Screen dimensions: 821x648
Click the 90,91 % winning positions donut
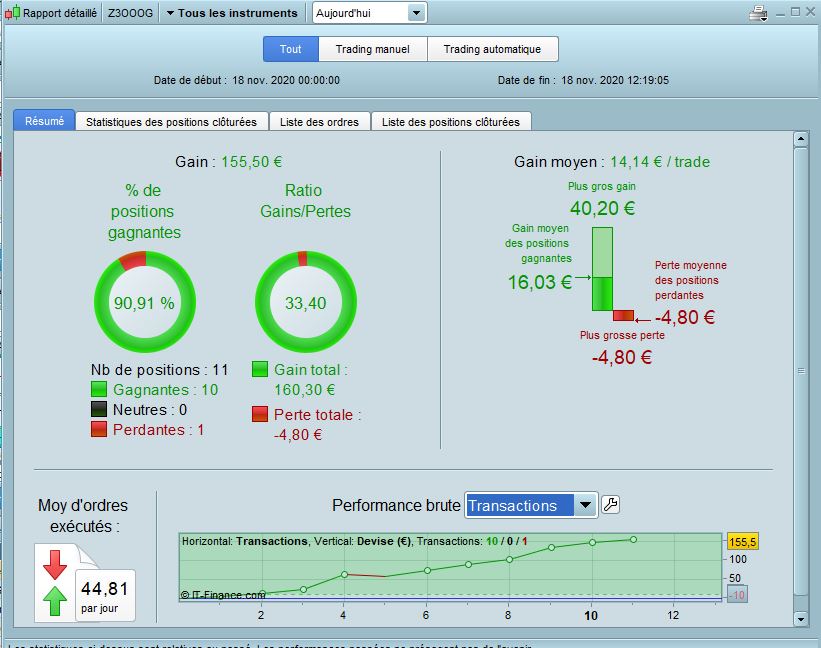click(145, 302)
